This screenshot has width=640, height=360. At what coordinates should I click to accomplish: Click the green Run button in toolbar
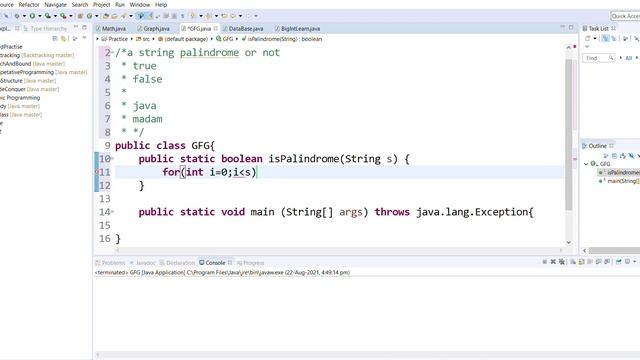click(32, 16)
